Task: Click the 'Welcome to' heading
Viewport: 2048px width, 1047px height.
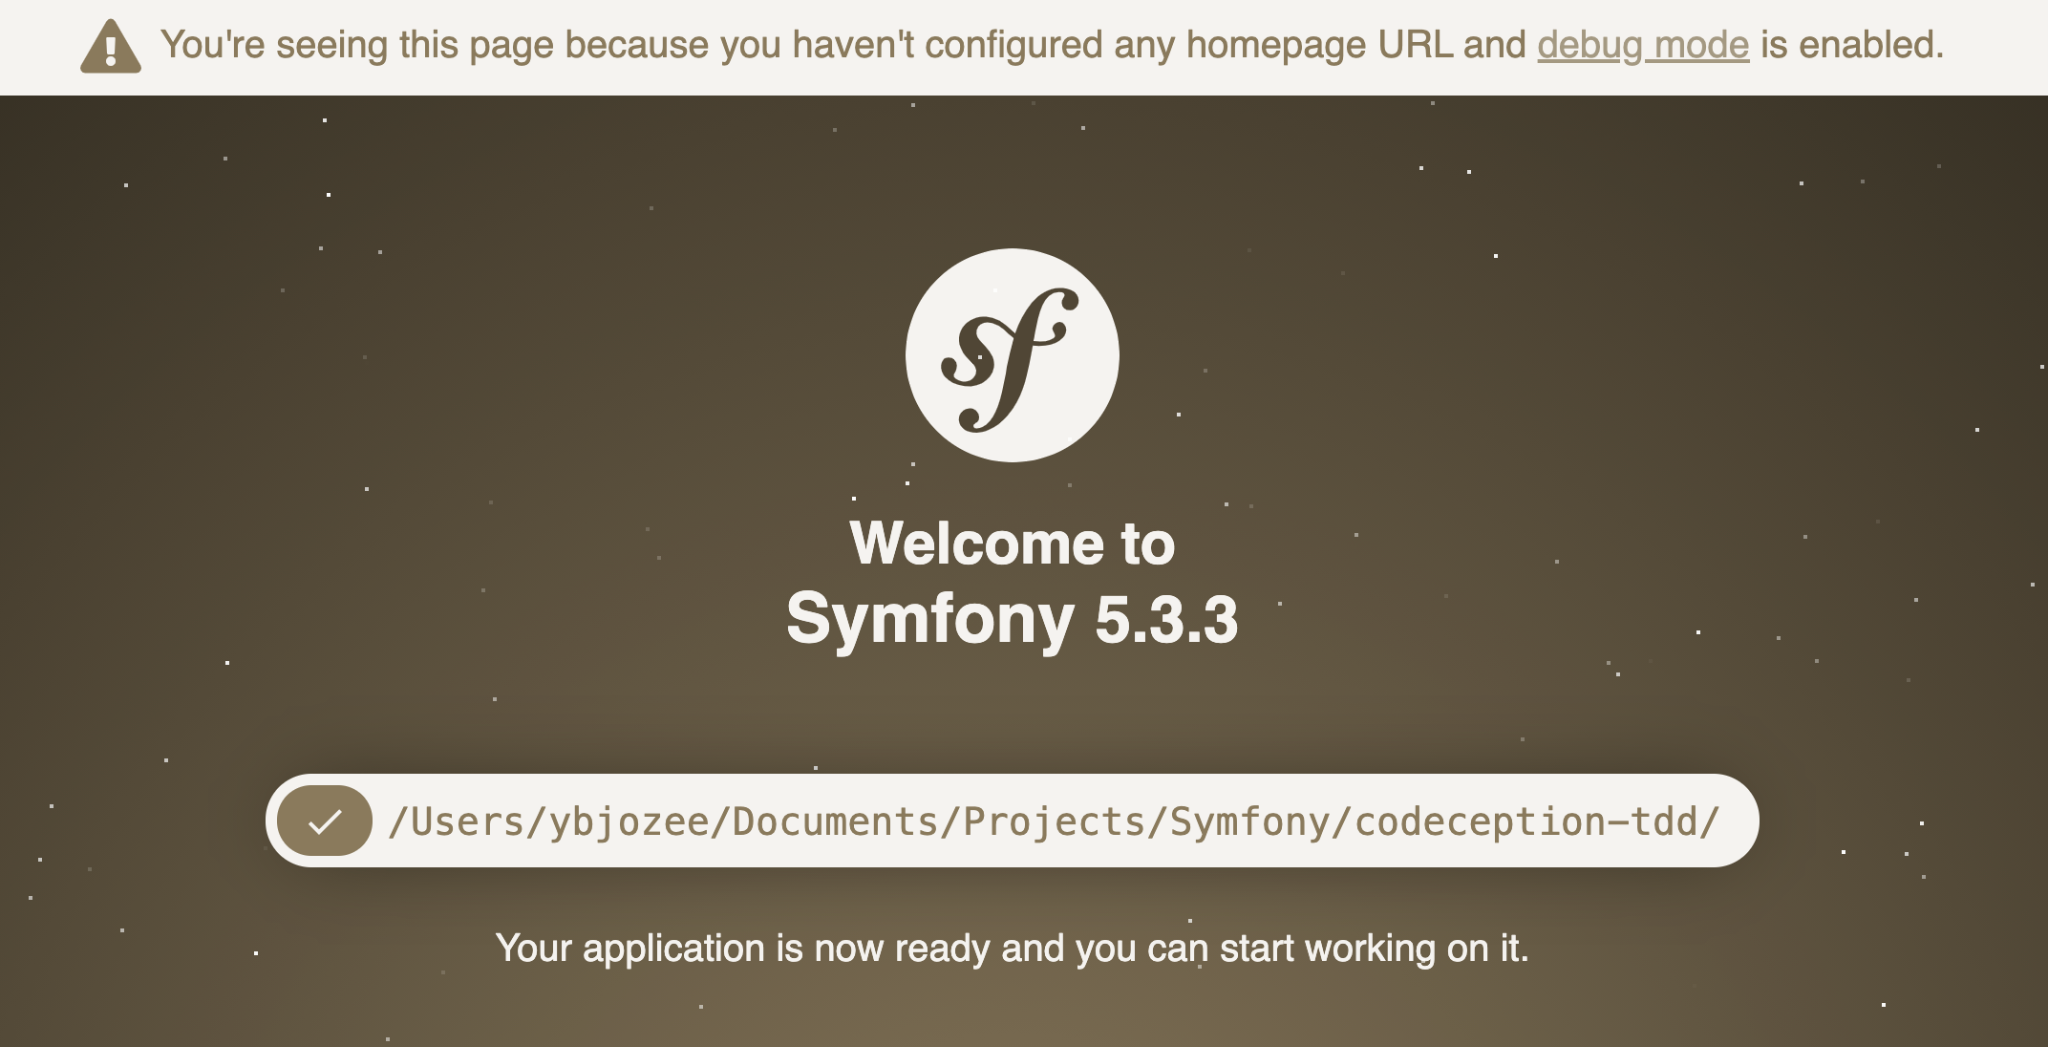Action: coord(1012,543)
